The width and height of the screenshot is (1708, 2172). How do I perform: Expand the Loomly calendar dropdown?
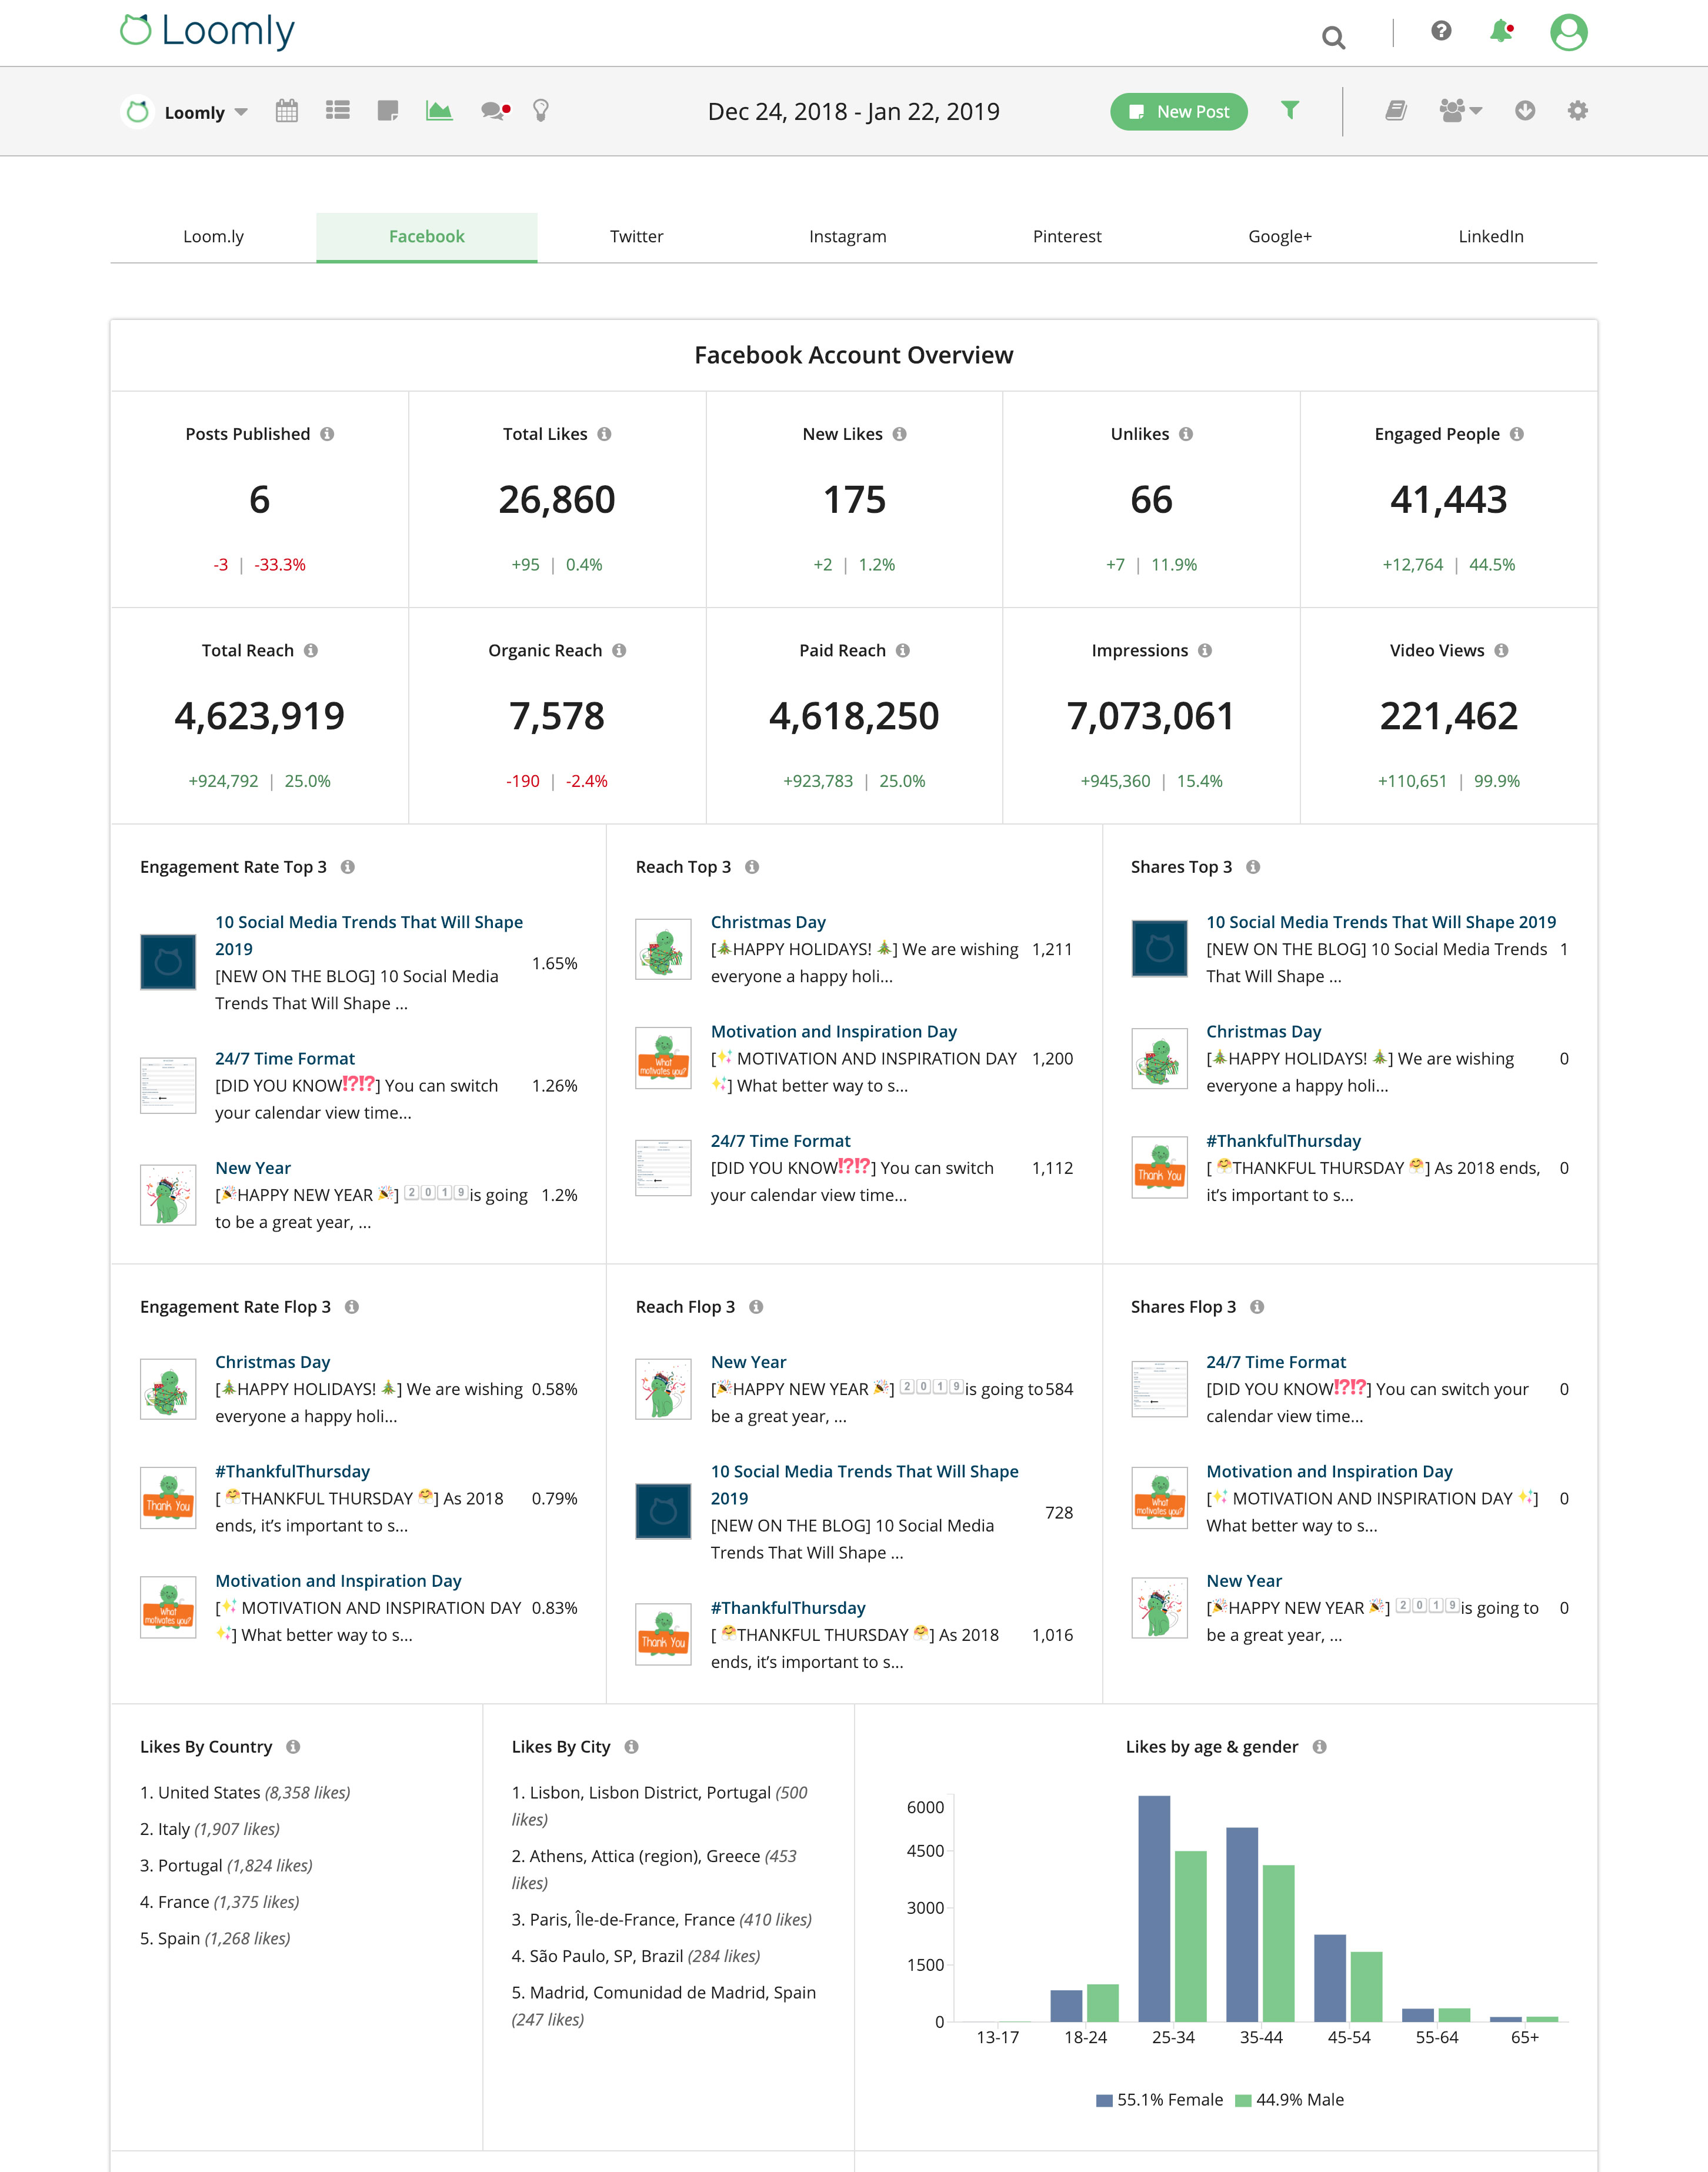241,112
